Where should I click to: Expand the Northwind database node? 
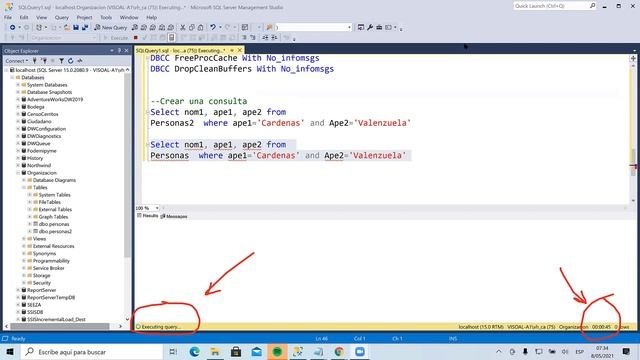point(18,165)
